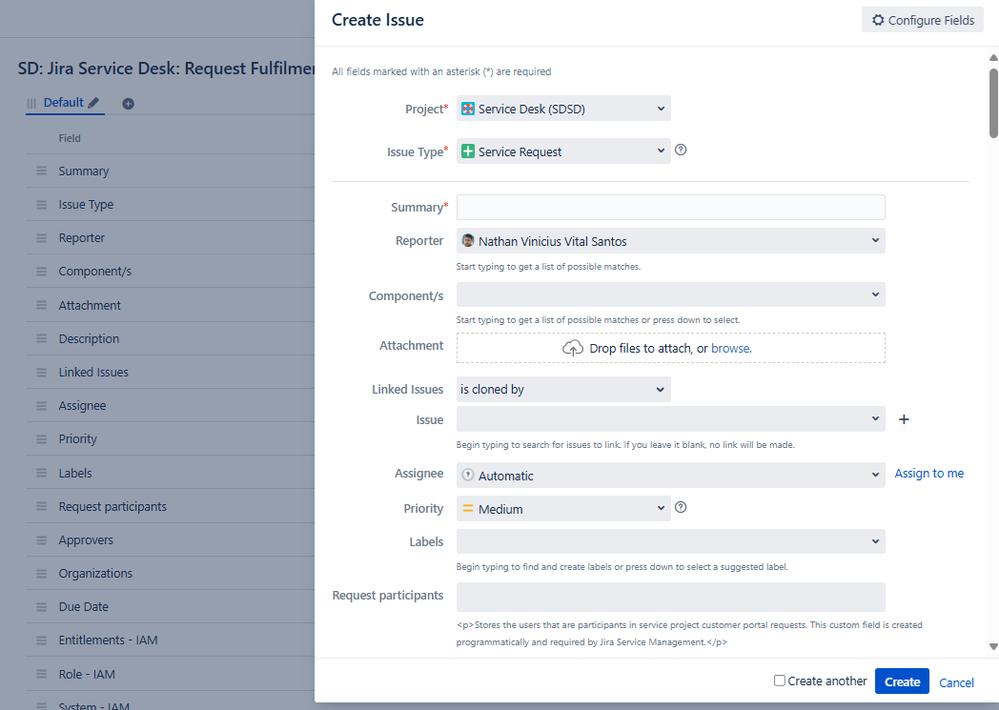Click the pencil edit icon beside Default tab

point(94,103)
